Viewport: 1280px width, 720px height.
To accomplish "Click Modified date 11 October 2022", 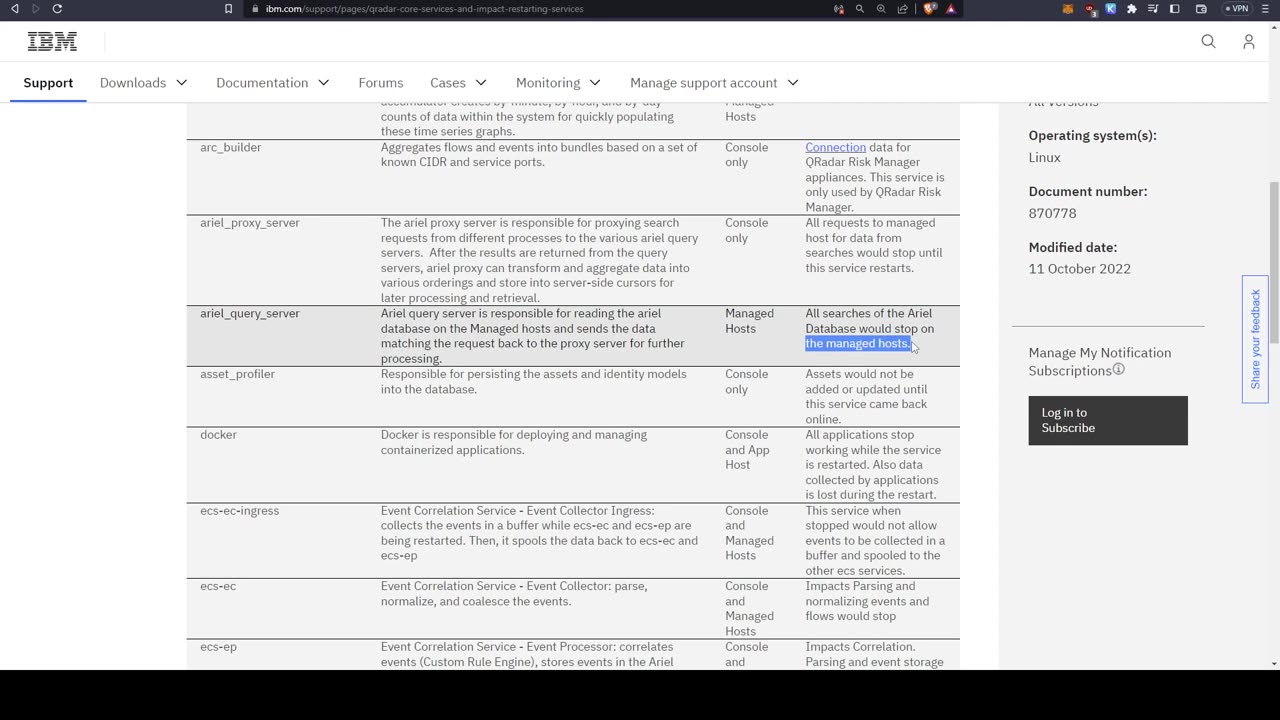I will point(1079,269).
